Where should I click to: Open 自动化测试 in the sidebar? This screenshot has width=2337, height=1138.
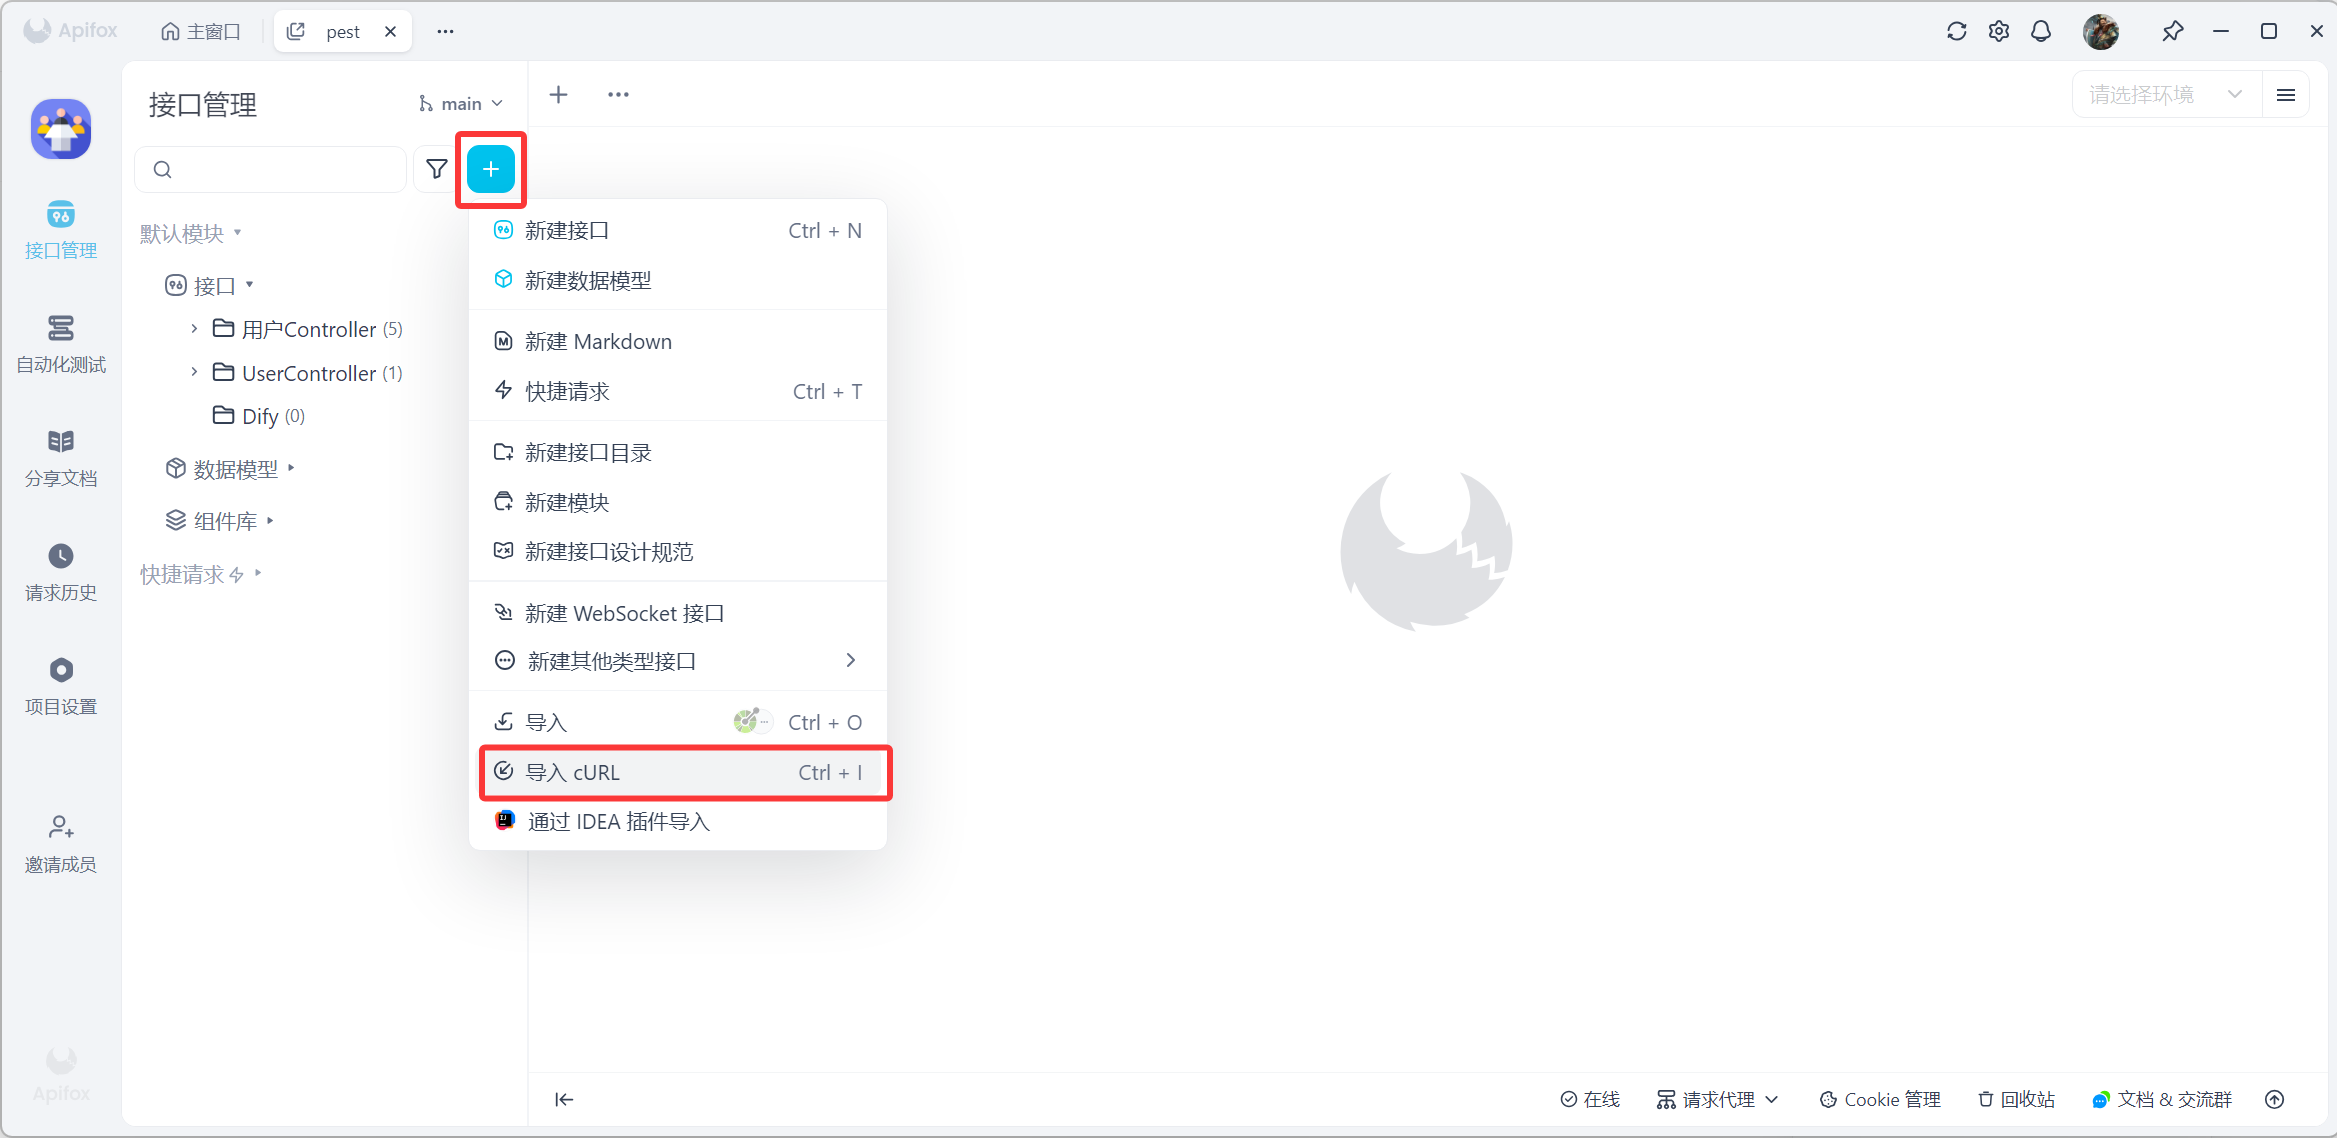[x=61, y=343]
